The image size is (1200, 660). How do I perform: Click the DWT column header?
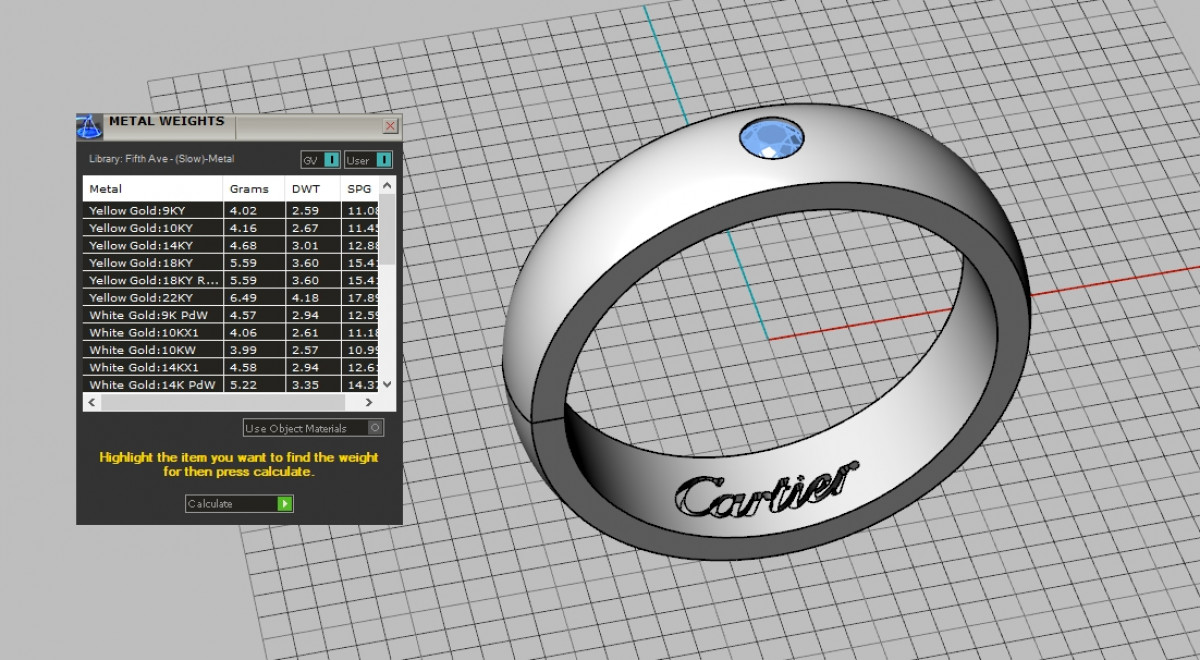pyautogui.click(x=312, y=188)
